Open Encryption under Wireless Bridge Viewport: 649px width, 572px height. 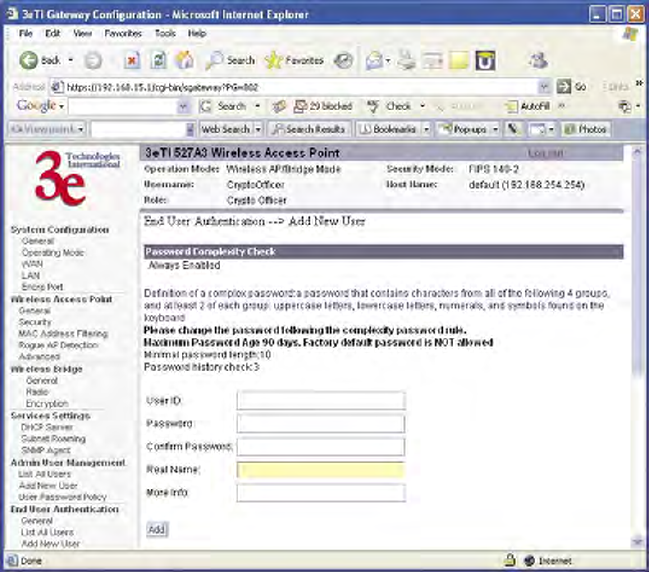47,404
